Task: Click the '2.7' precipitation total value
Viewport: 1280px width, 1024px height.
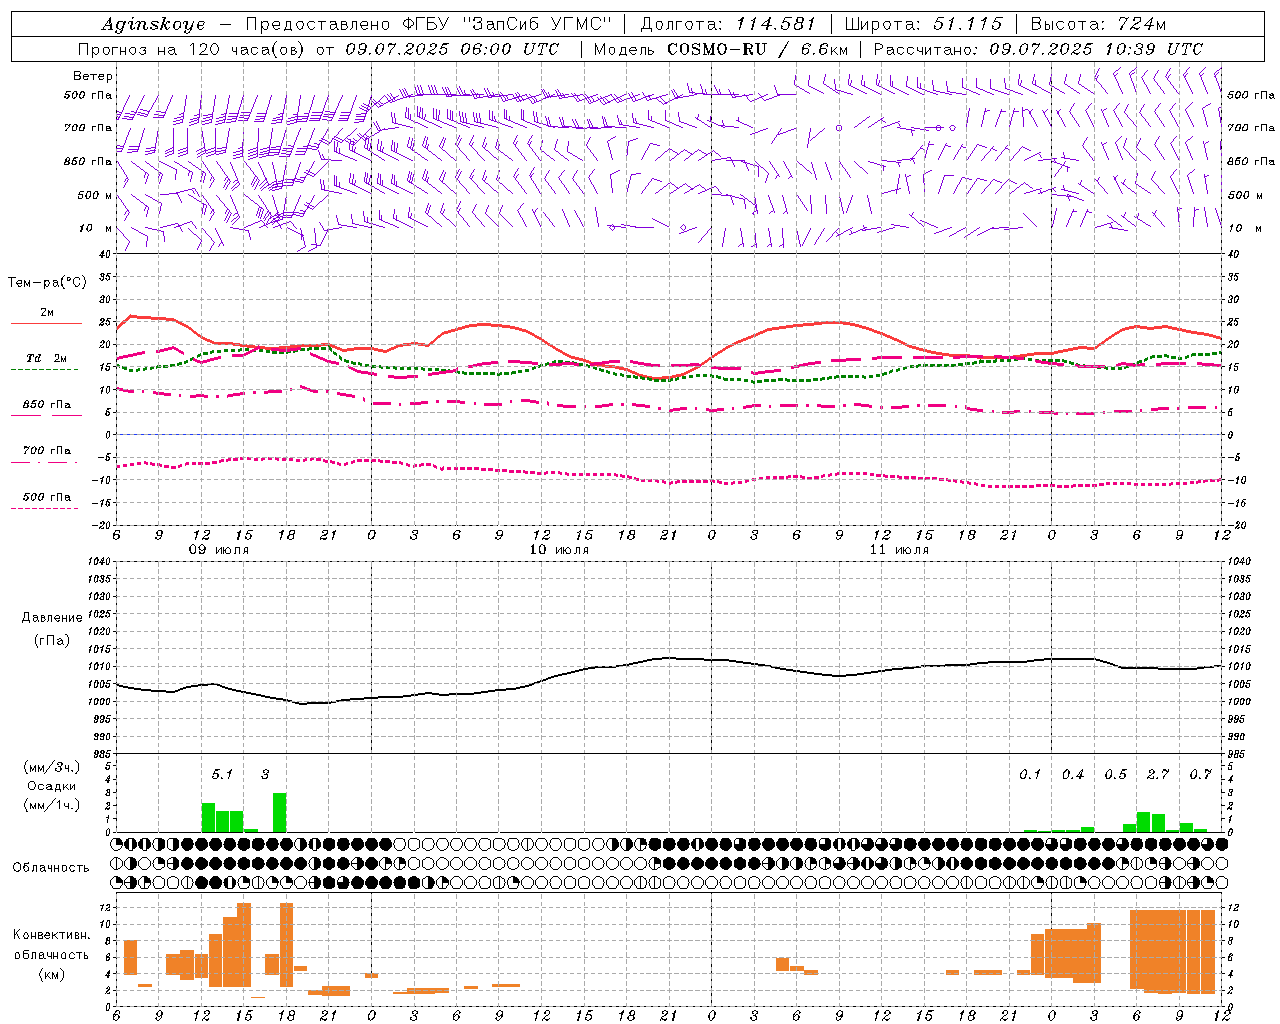Action: pyautogui.click(x=1158, y=774)
